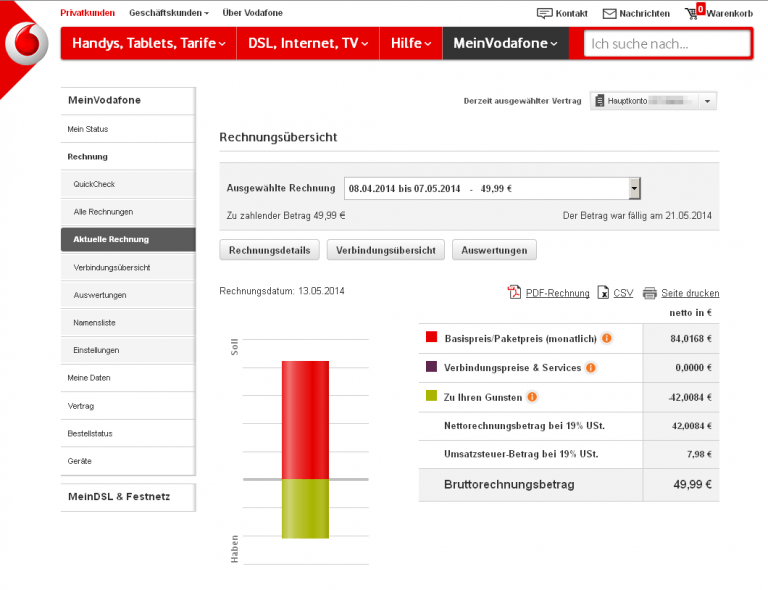Click info icon next to Verbindungspreise & Services
Viewport: 768px width, 590px height.
[591, 368]
